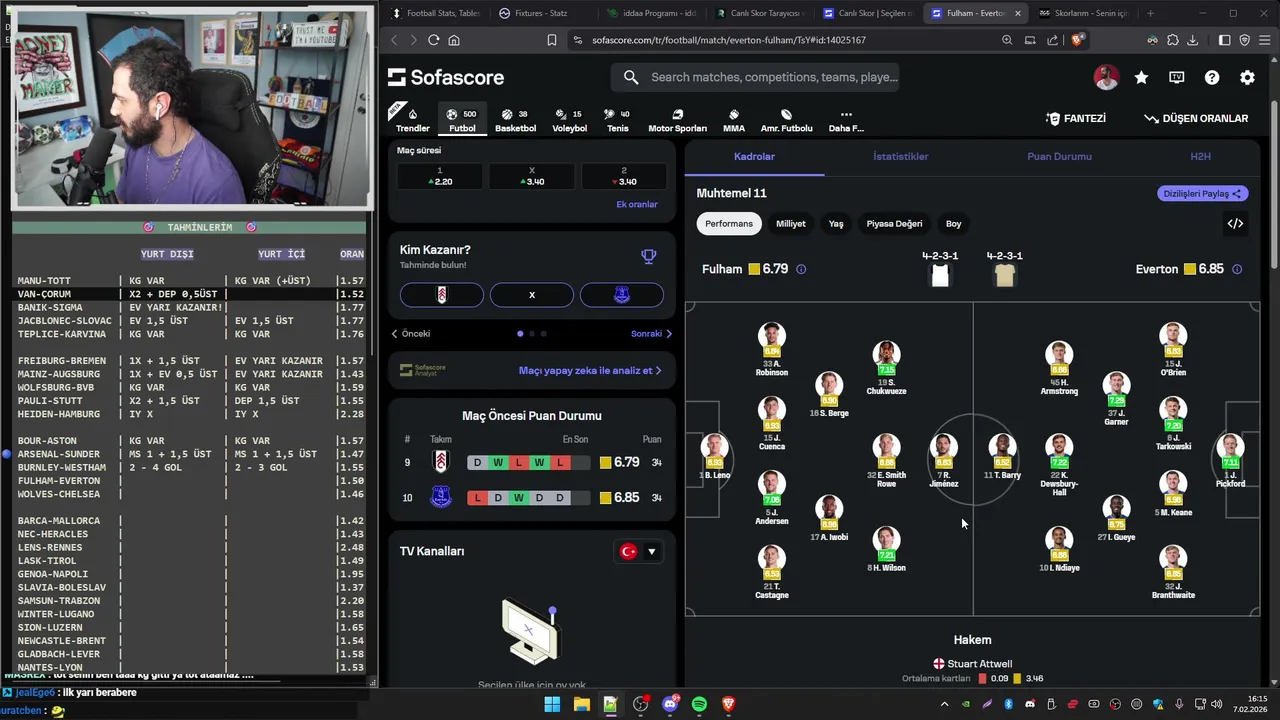Switch to Basketbol sport
The height and width of the screenshot is (720, 1280).
tap(515, 120)
